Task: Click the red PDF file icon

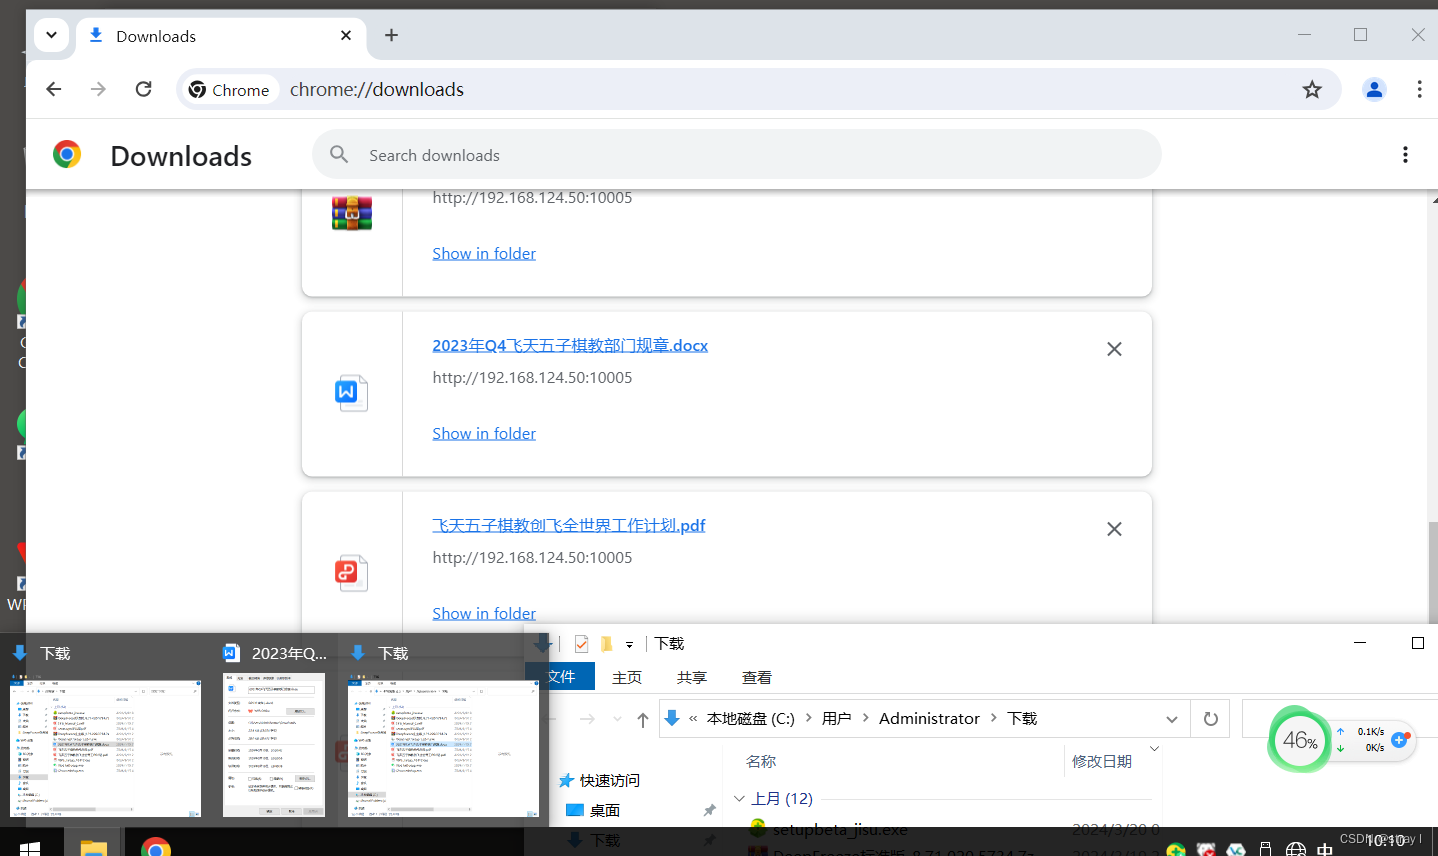Action: pos(351,573)
